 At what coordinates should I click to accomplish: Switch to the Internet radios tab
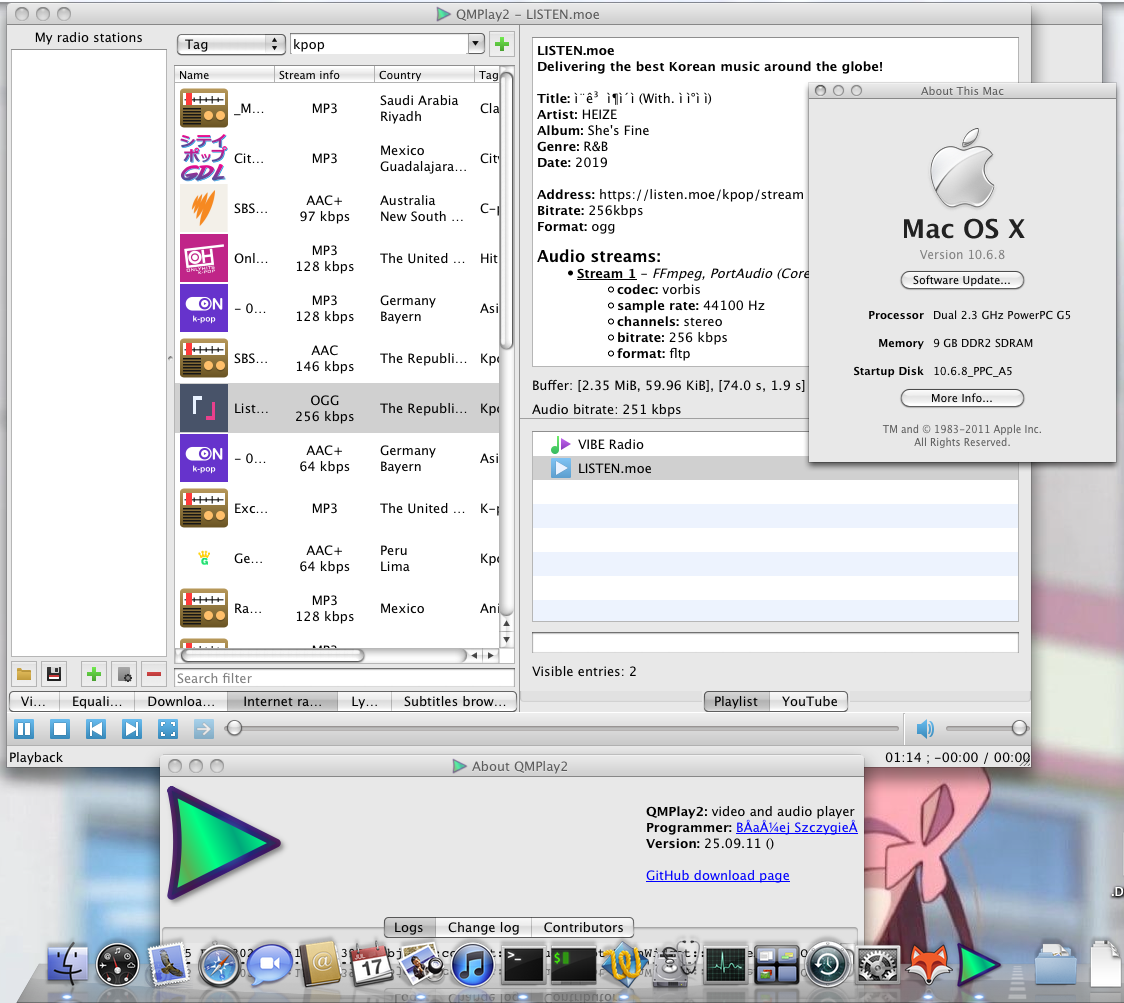[x=282, y=701]
